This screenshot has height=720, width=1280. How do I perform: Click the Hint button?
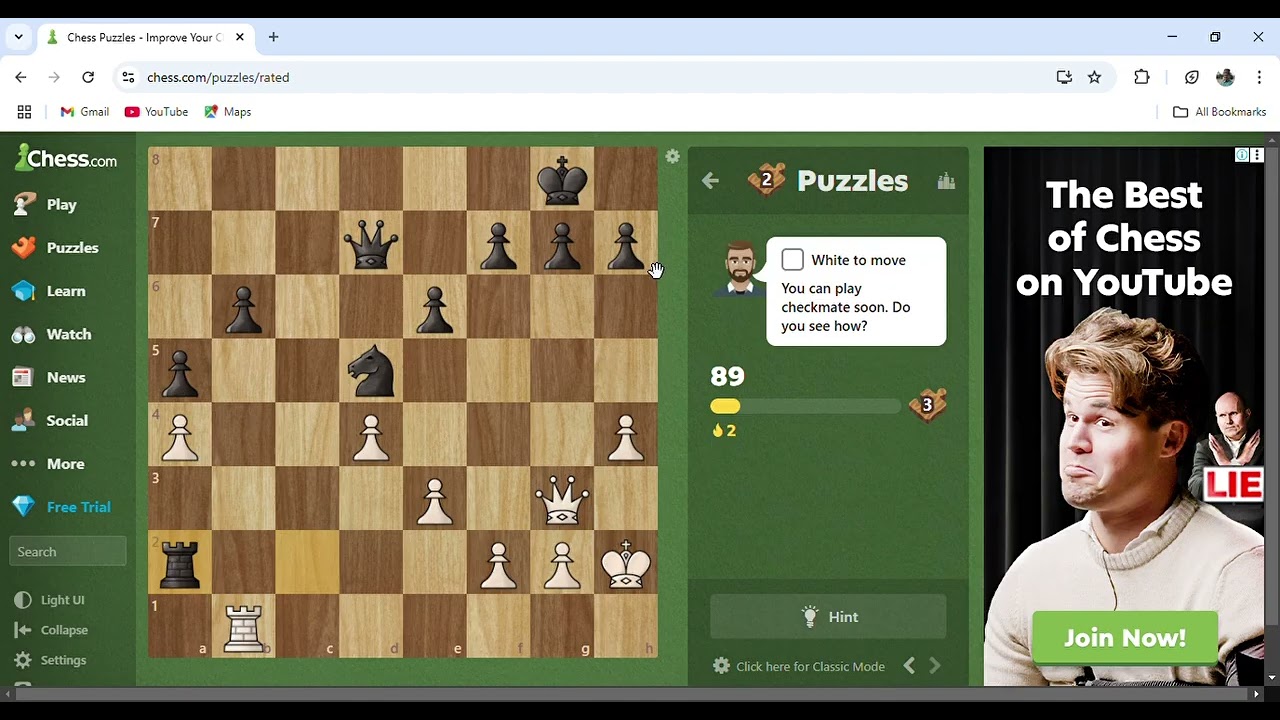[x=828, y=617]
